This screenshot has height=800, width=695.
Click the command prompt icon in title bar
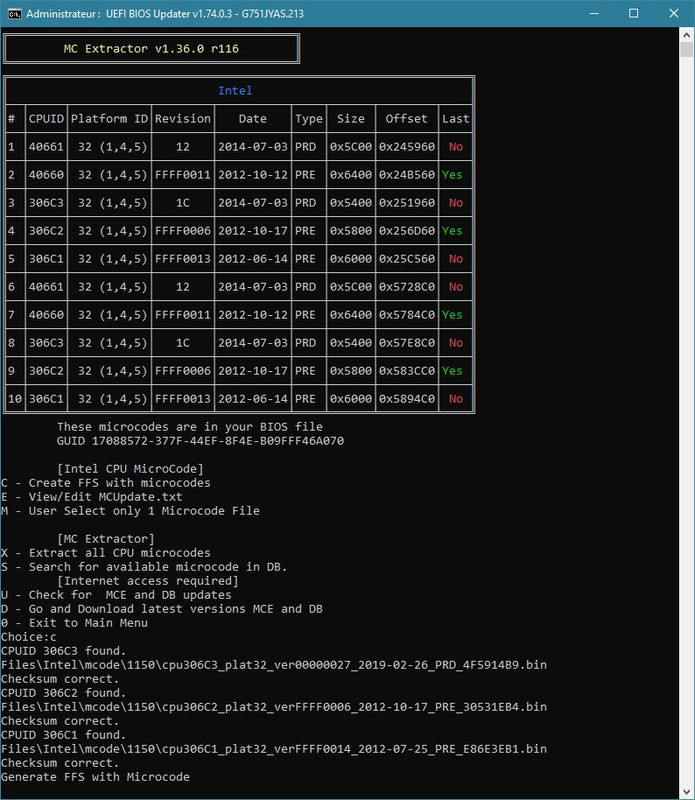[x=14, y=14]
